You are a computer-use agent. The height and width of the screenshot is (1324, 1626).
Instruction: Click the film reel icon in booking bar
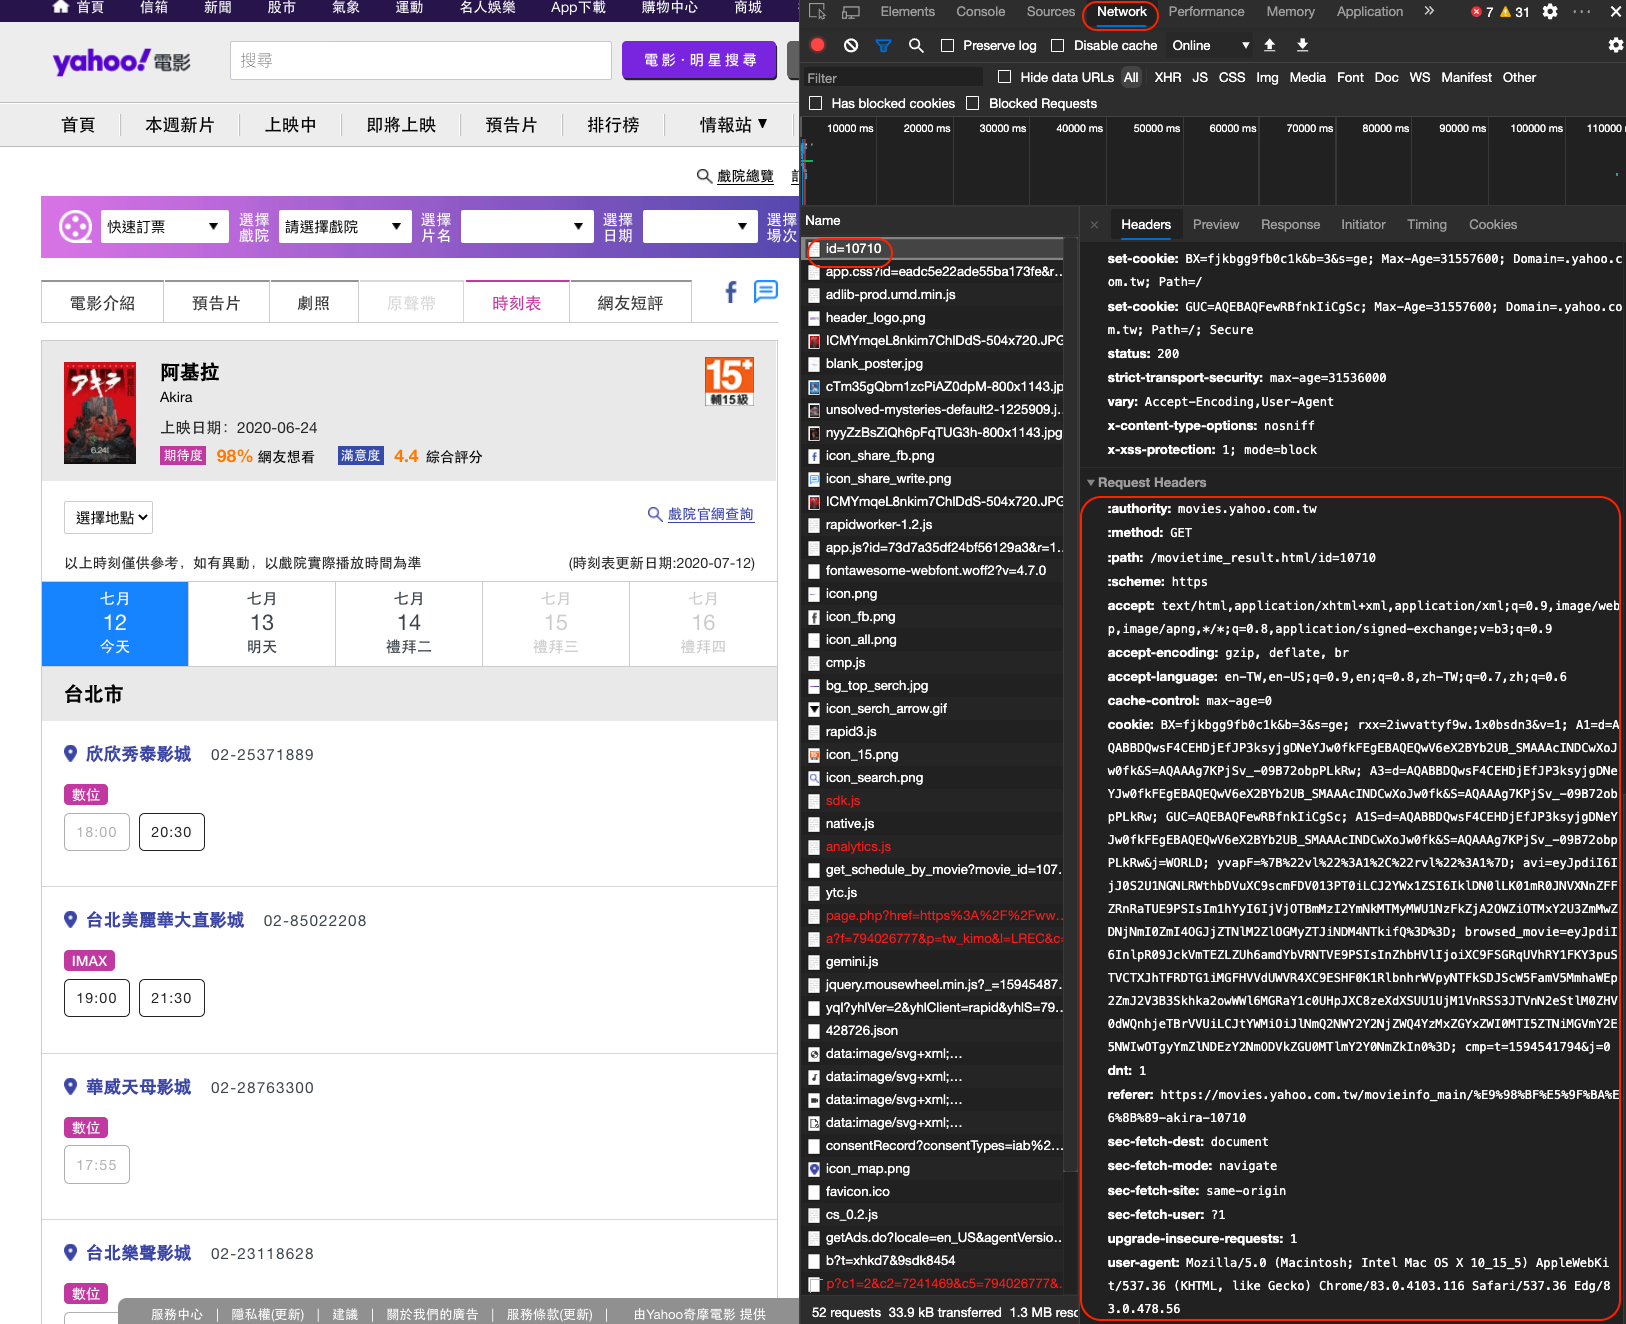point(75,227)
